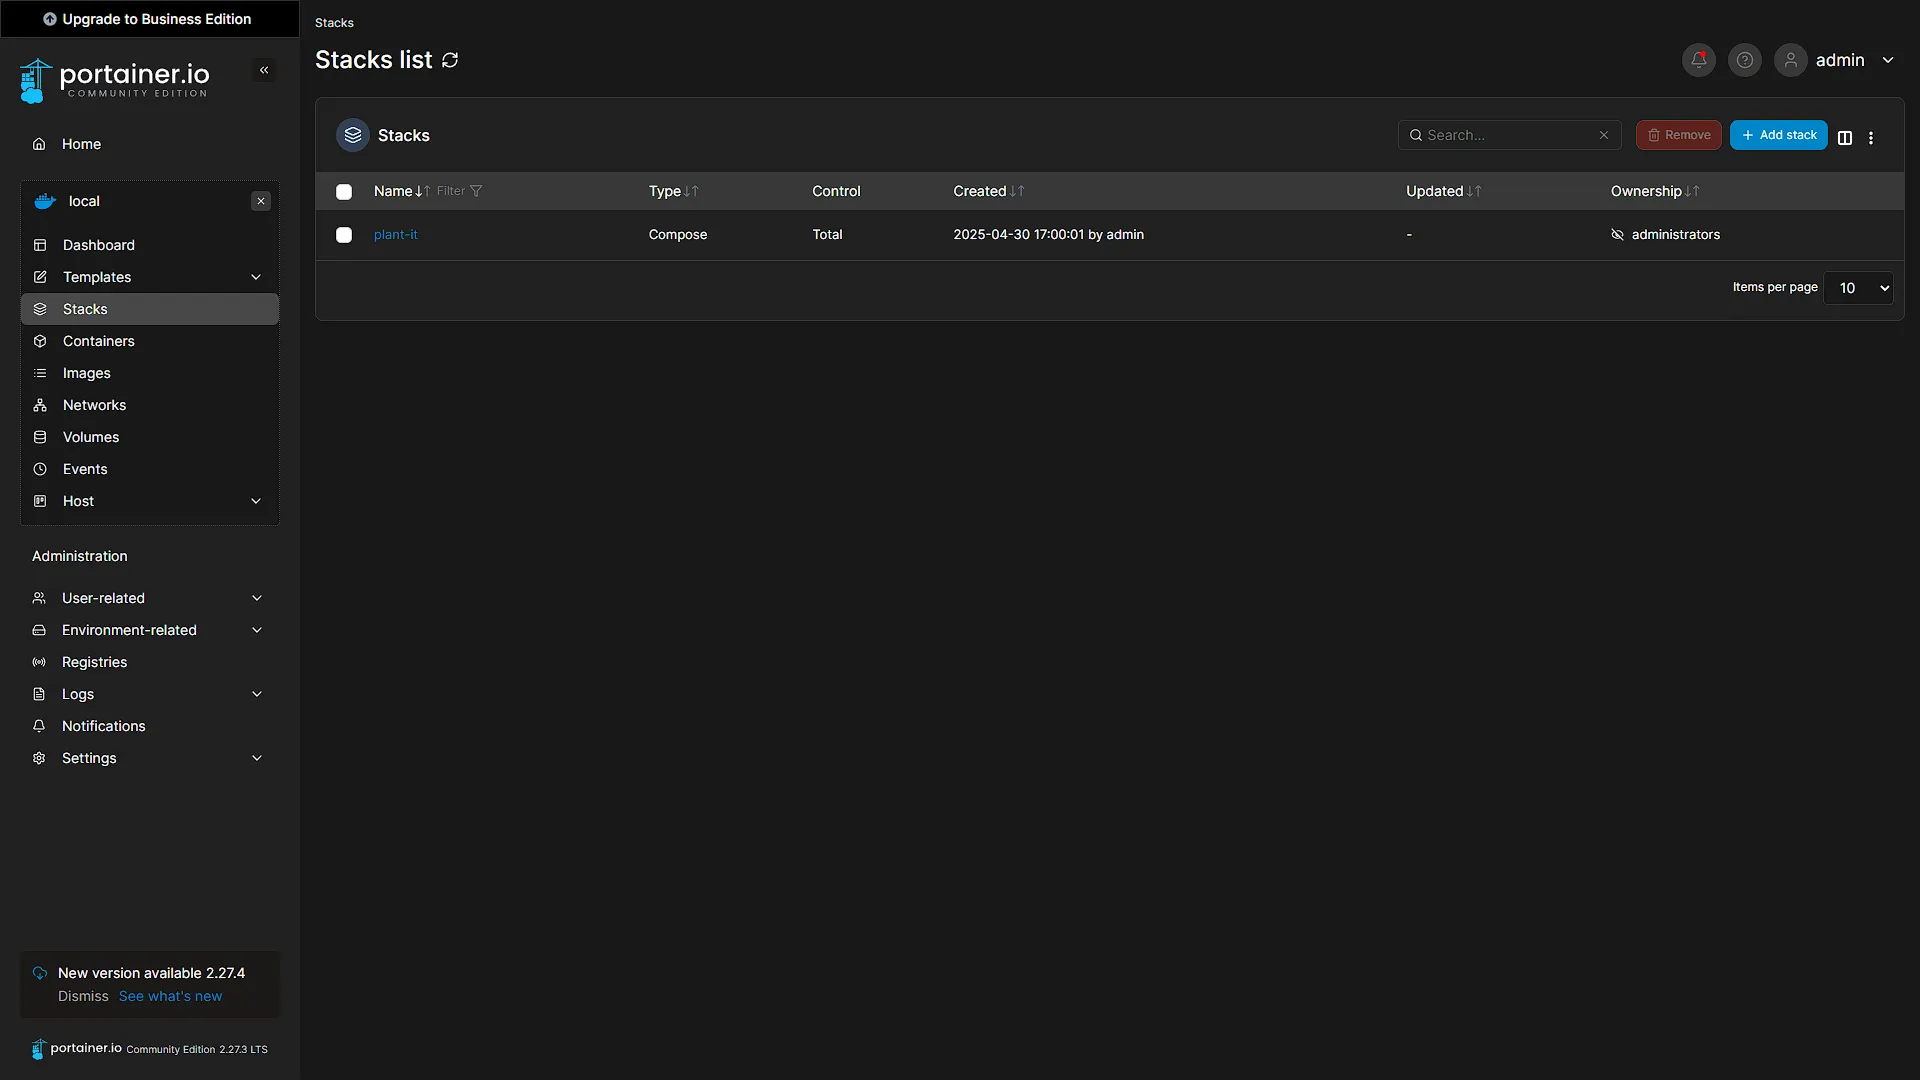Viewport: 1920px width, 1080px height.
Task: Open the admin user menu
Action: (1836, 60)
